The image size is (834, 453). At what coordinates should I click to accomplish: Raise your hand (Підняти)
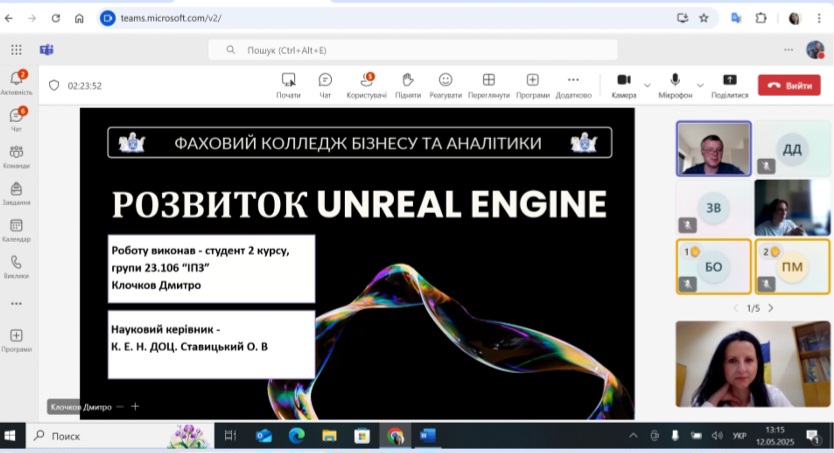pyautogui.click(x=407, y=84)
